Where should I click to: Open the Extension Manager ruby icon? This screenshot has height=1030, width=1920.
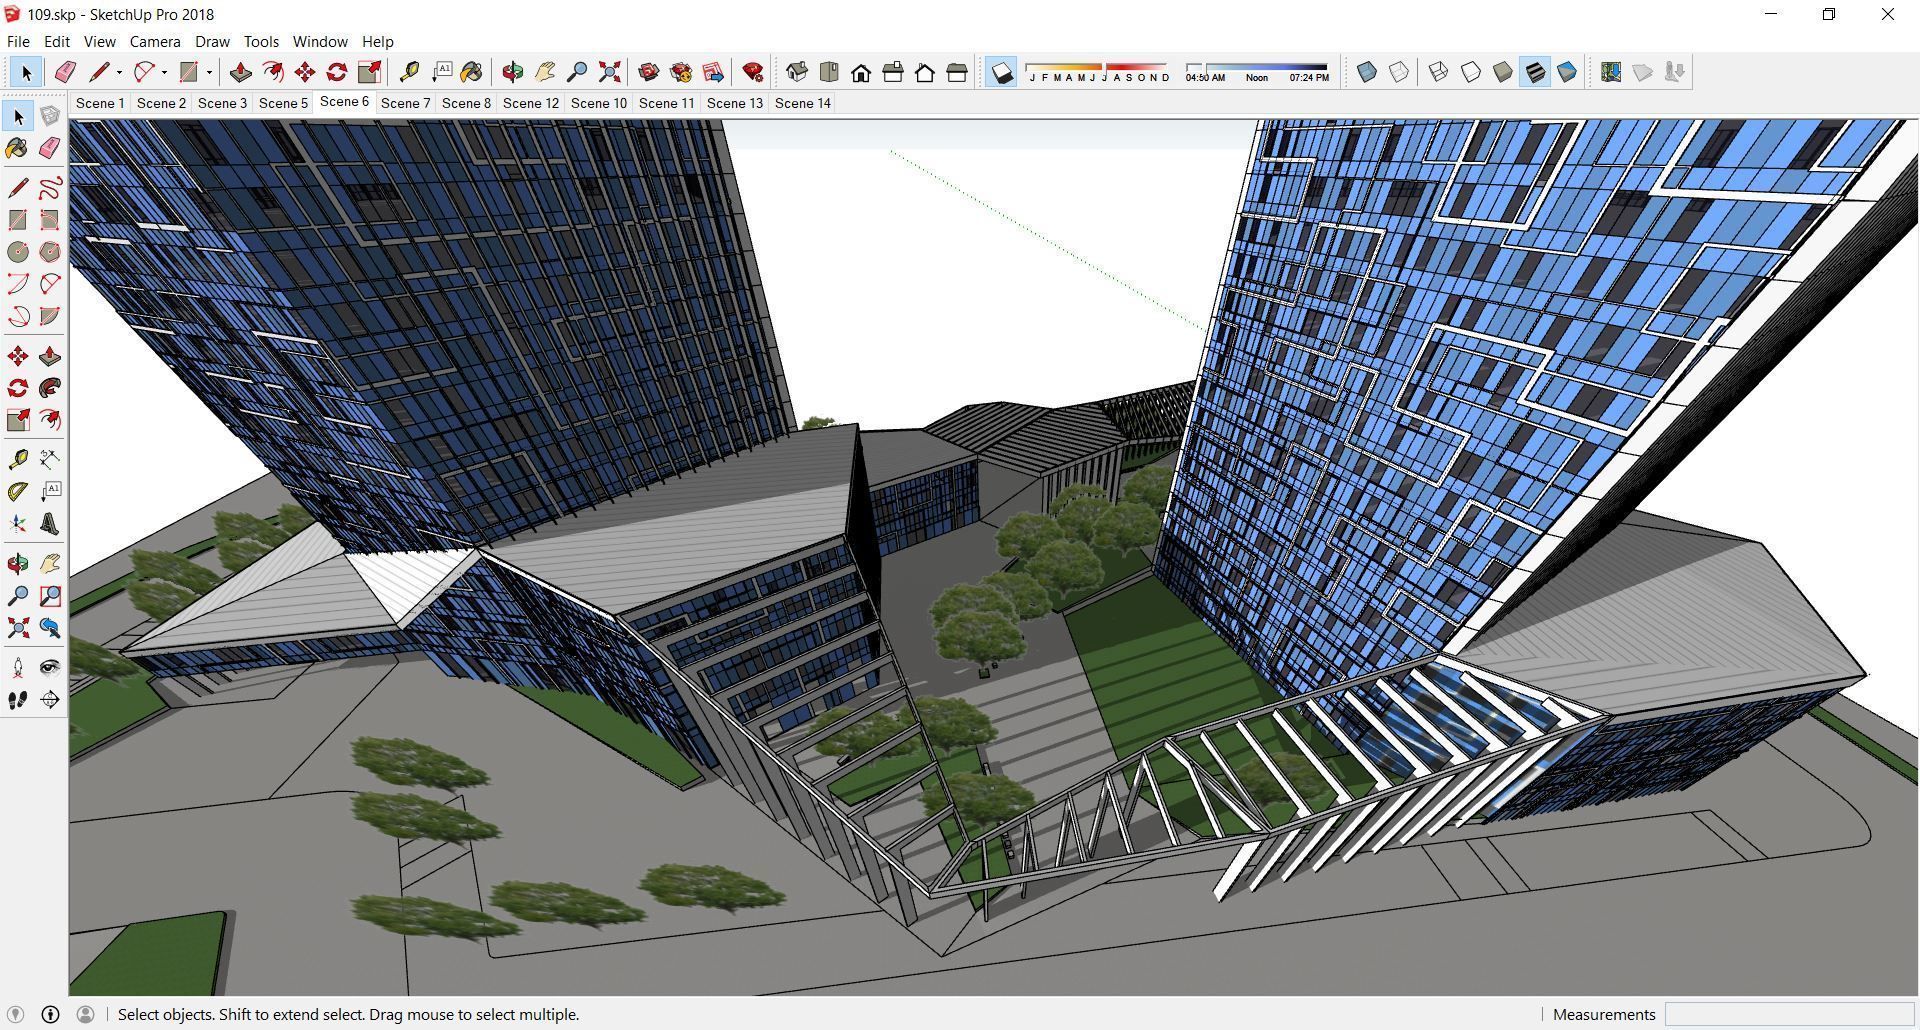click(753, 72)
